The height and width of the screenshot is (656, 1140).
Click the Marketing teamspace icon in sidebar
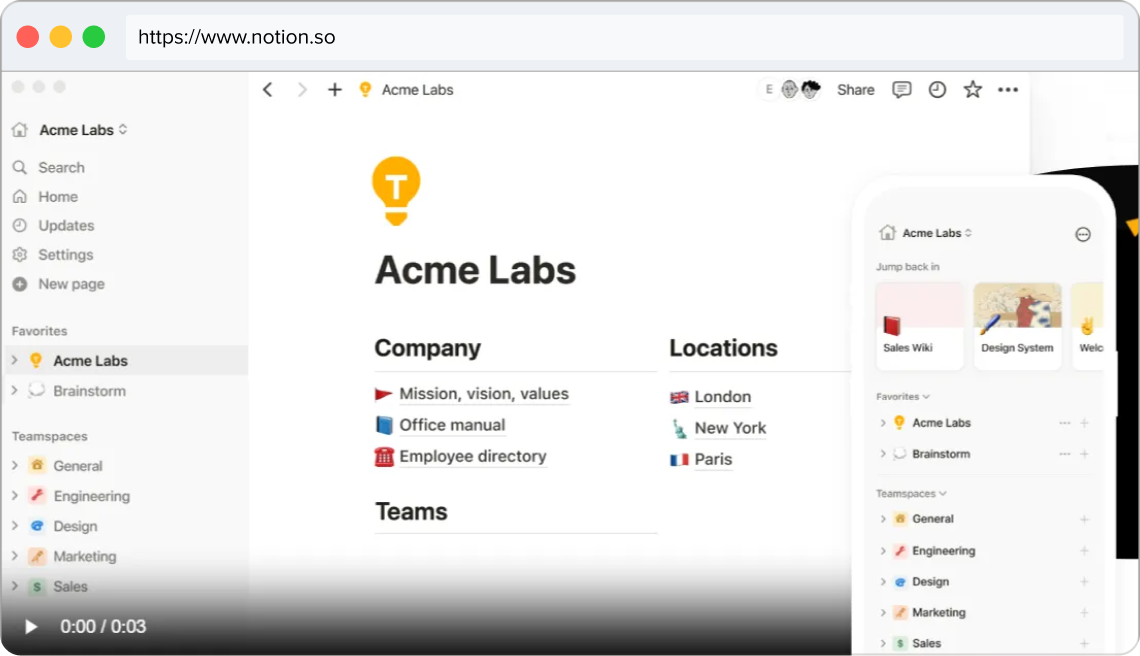(x=37, y=556)
